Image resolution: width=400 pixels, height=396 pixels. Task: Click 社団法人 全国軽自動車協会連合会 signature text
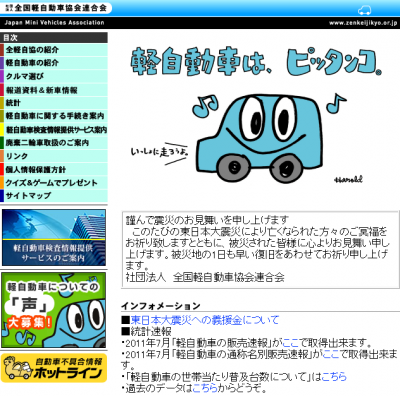point(205,277)
